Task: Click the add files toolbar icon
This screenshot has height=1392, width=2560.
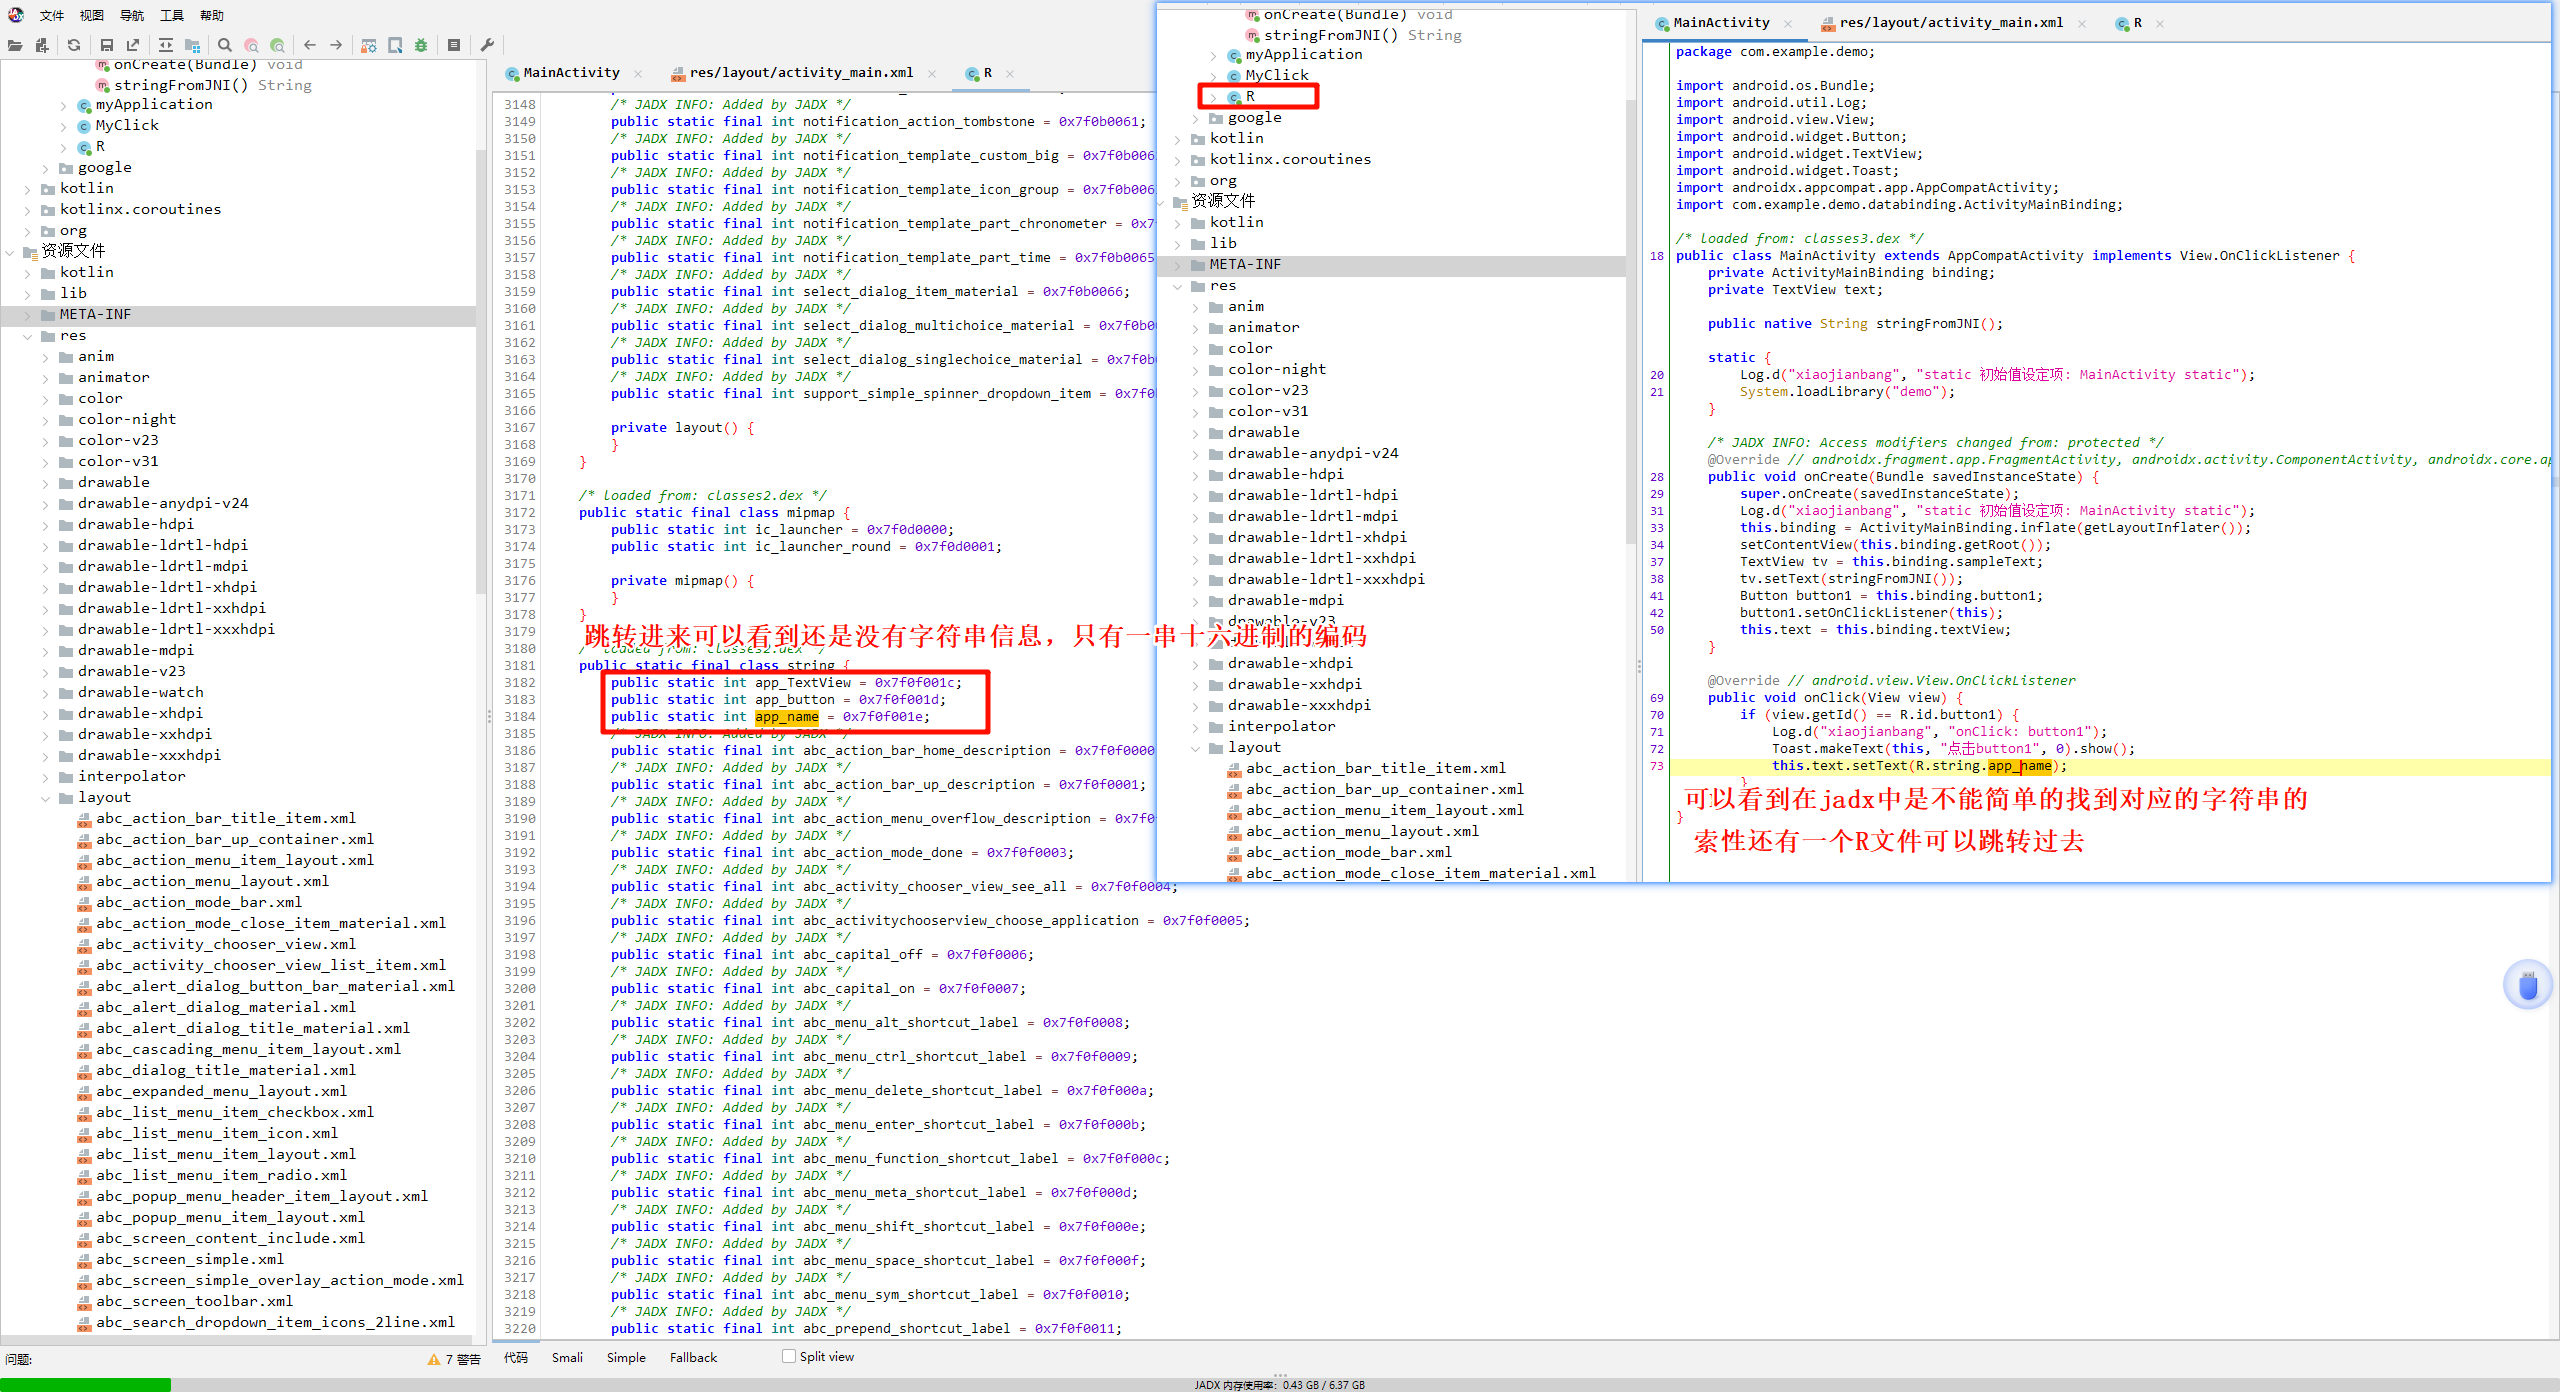Action: pyautogui.click(x=41, y=45)
